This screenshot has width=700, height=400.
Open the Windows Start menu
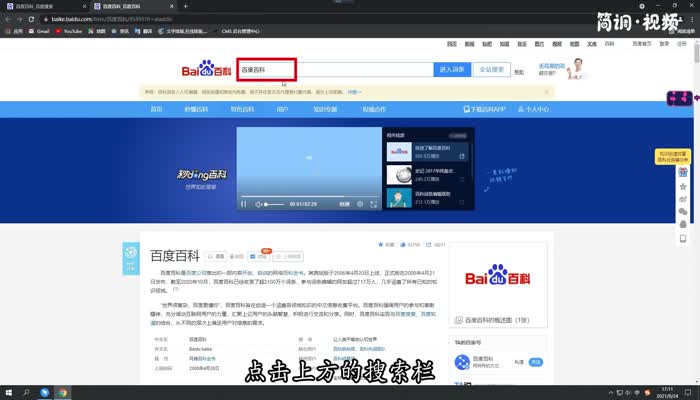pos(9,392)
